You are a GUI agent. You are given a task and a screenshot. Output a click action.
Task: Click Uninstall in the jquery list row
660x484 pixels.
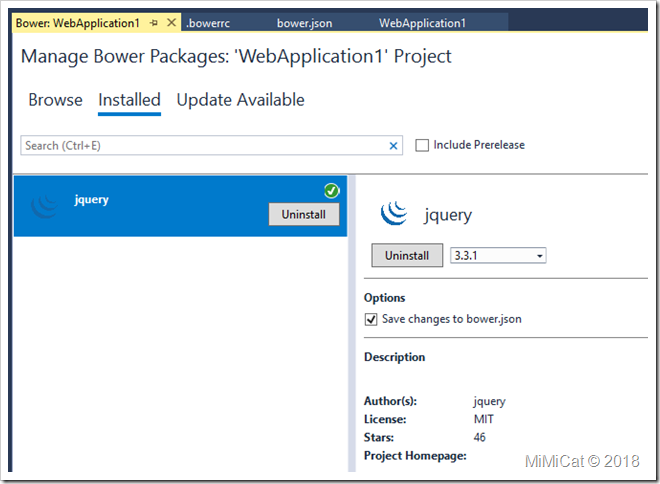pyautogui.click(x=303, y=215)
